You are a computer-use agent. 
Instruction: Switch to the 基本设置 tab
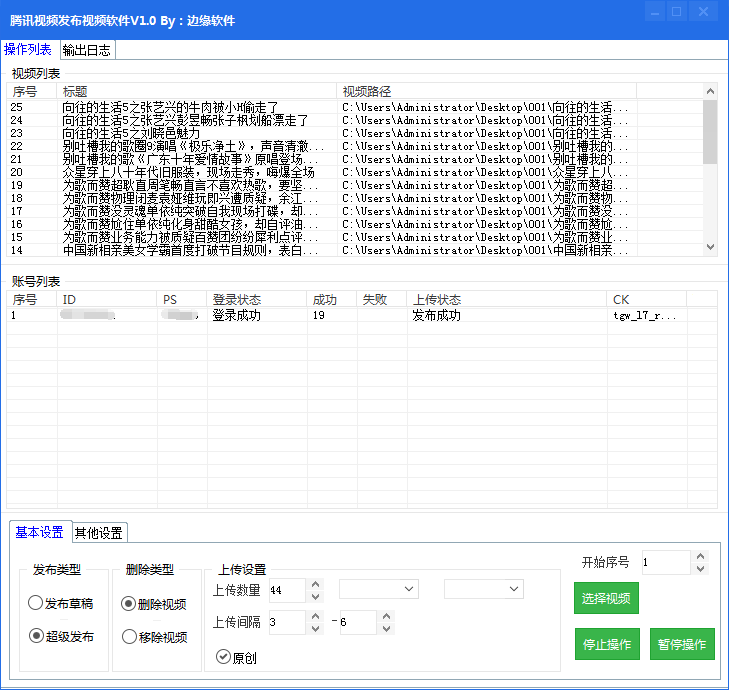40,532
